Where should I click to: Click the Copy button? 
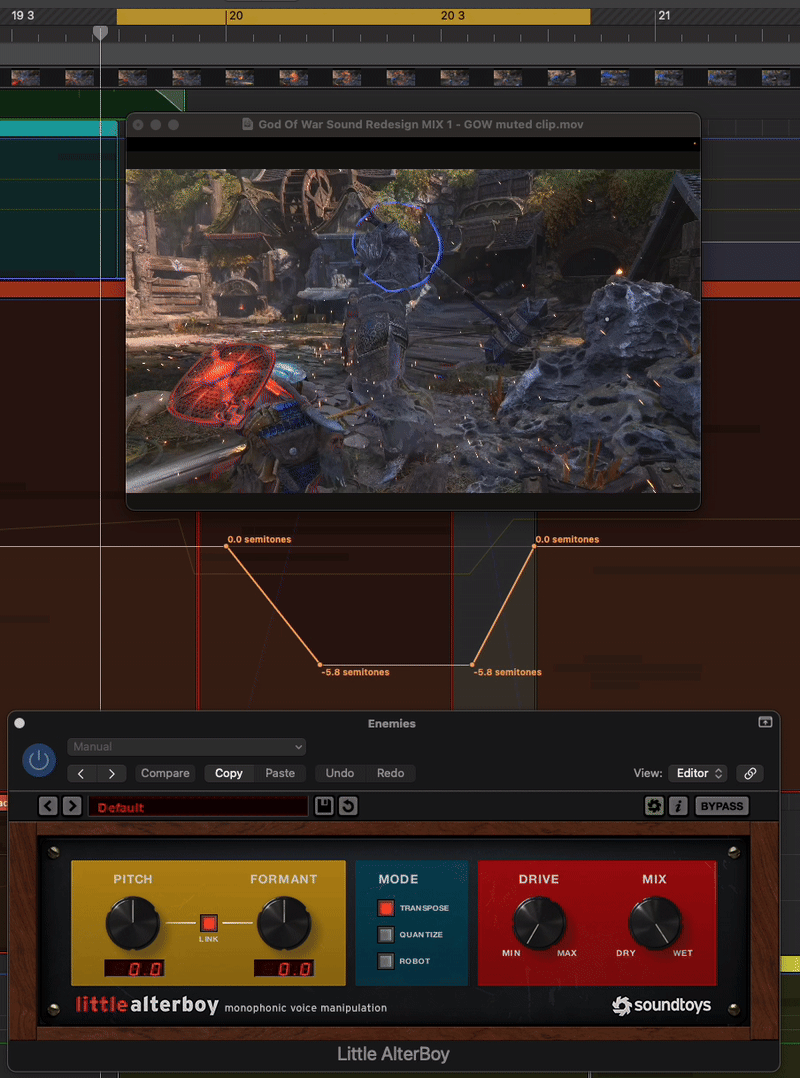point(229,773)
